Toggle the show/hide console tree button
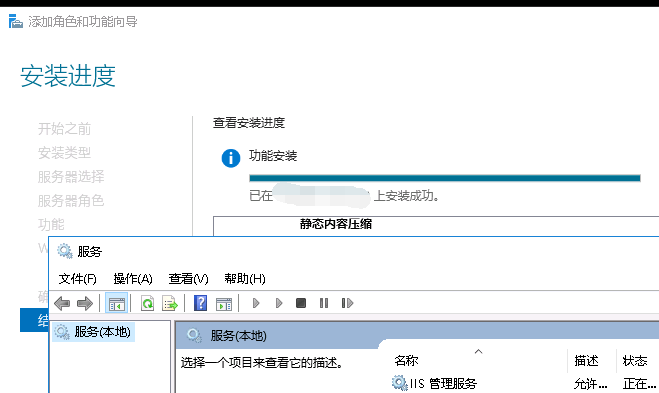Screen dimensions: 659x393 pyautogui.click(x=116, y=303)
